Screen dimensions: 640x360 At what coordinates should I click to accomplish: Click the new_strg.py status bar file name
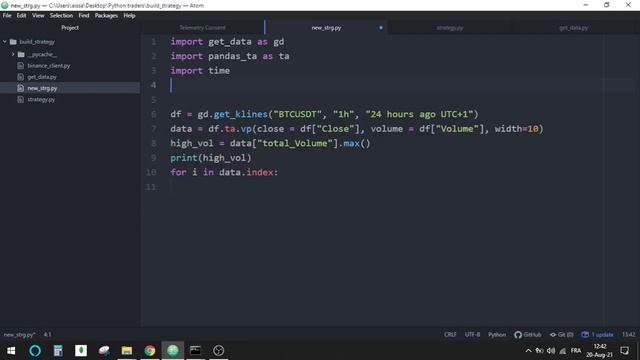click(19, 335)
